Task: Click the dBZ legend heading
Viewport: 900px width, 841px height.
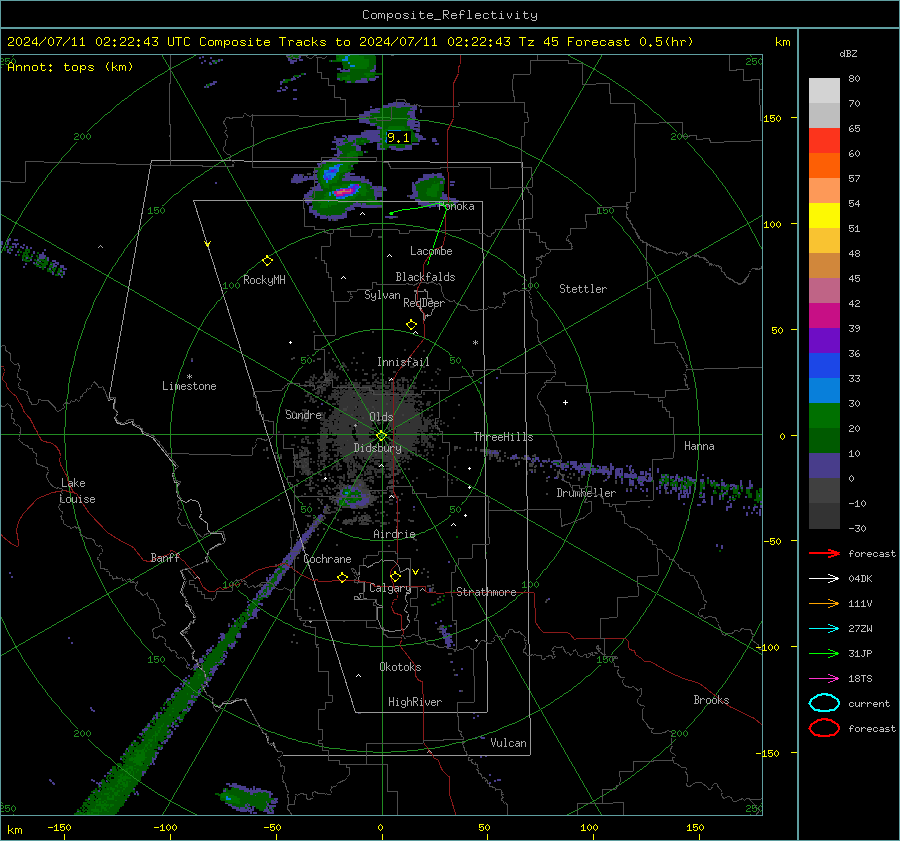Action: [x=848, y=53]
